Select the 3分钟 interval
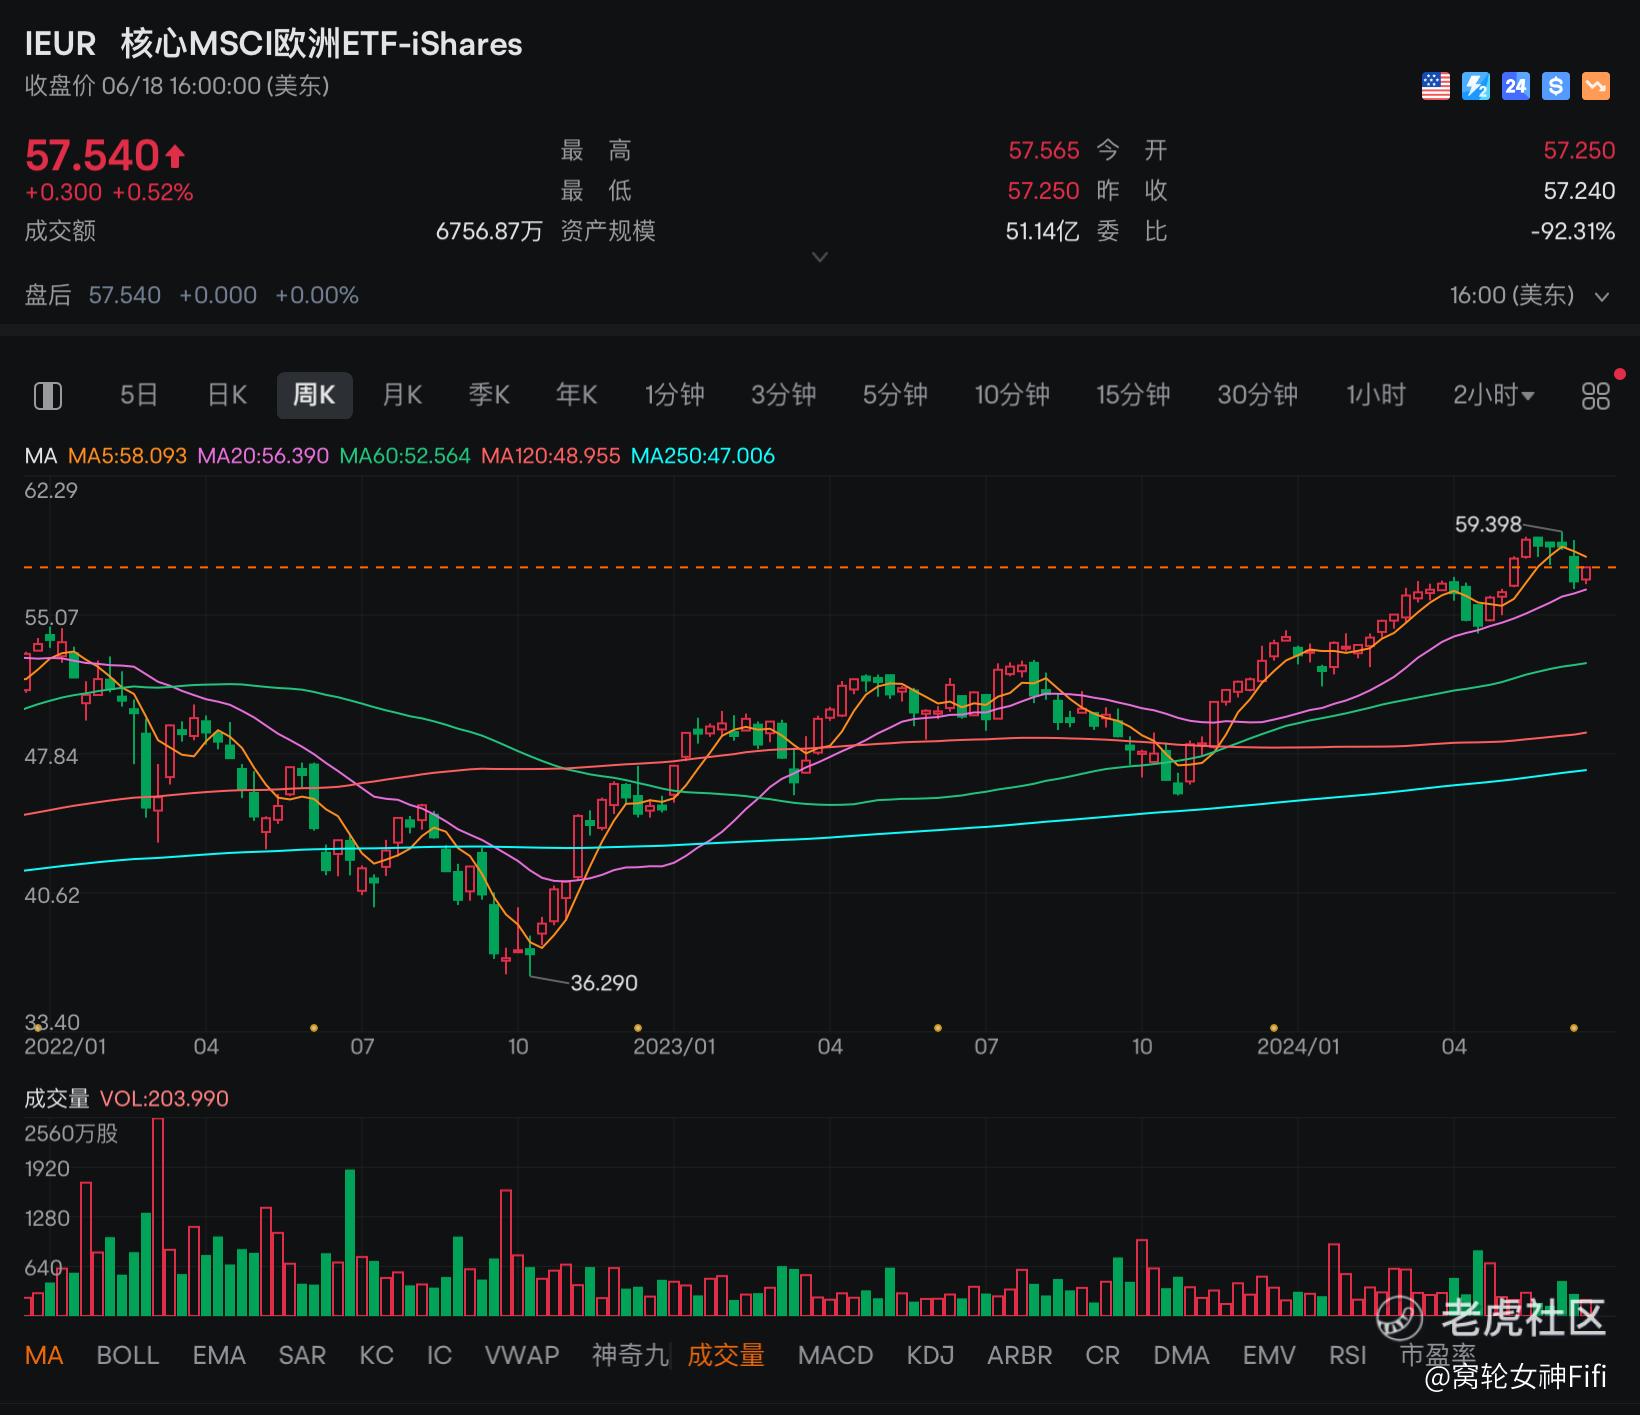This screenshot has width=1640, height=1415. tap(784, 395)
